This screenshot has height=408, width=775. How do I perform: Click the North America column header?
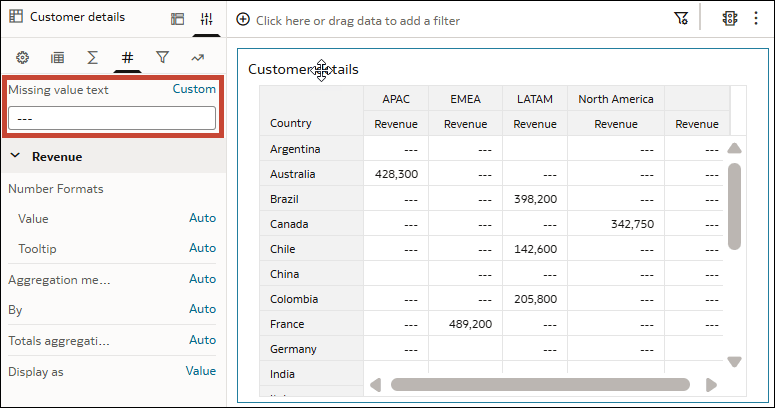[616, 99]
